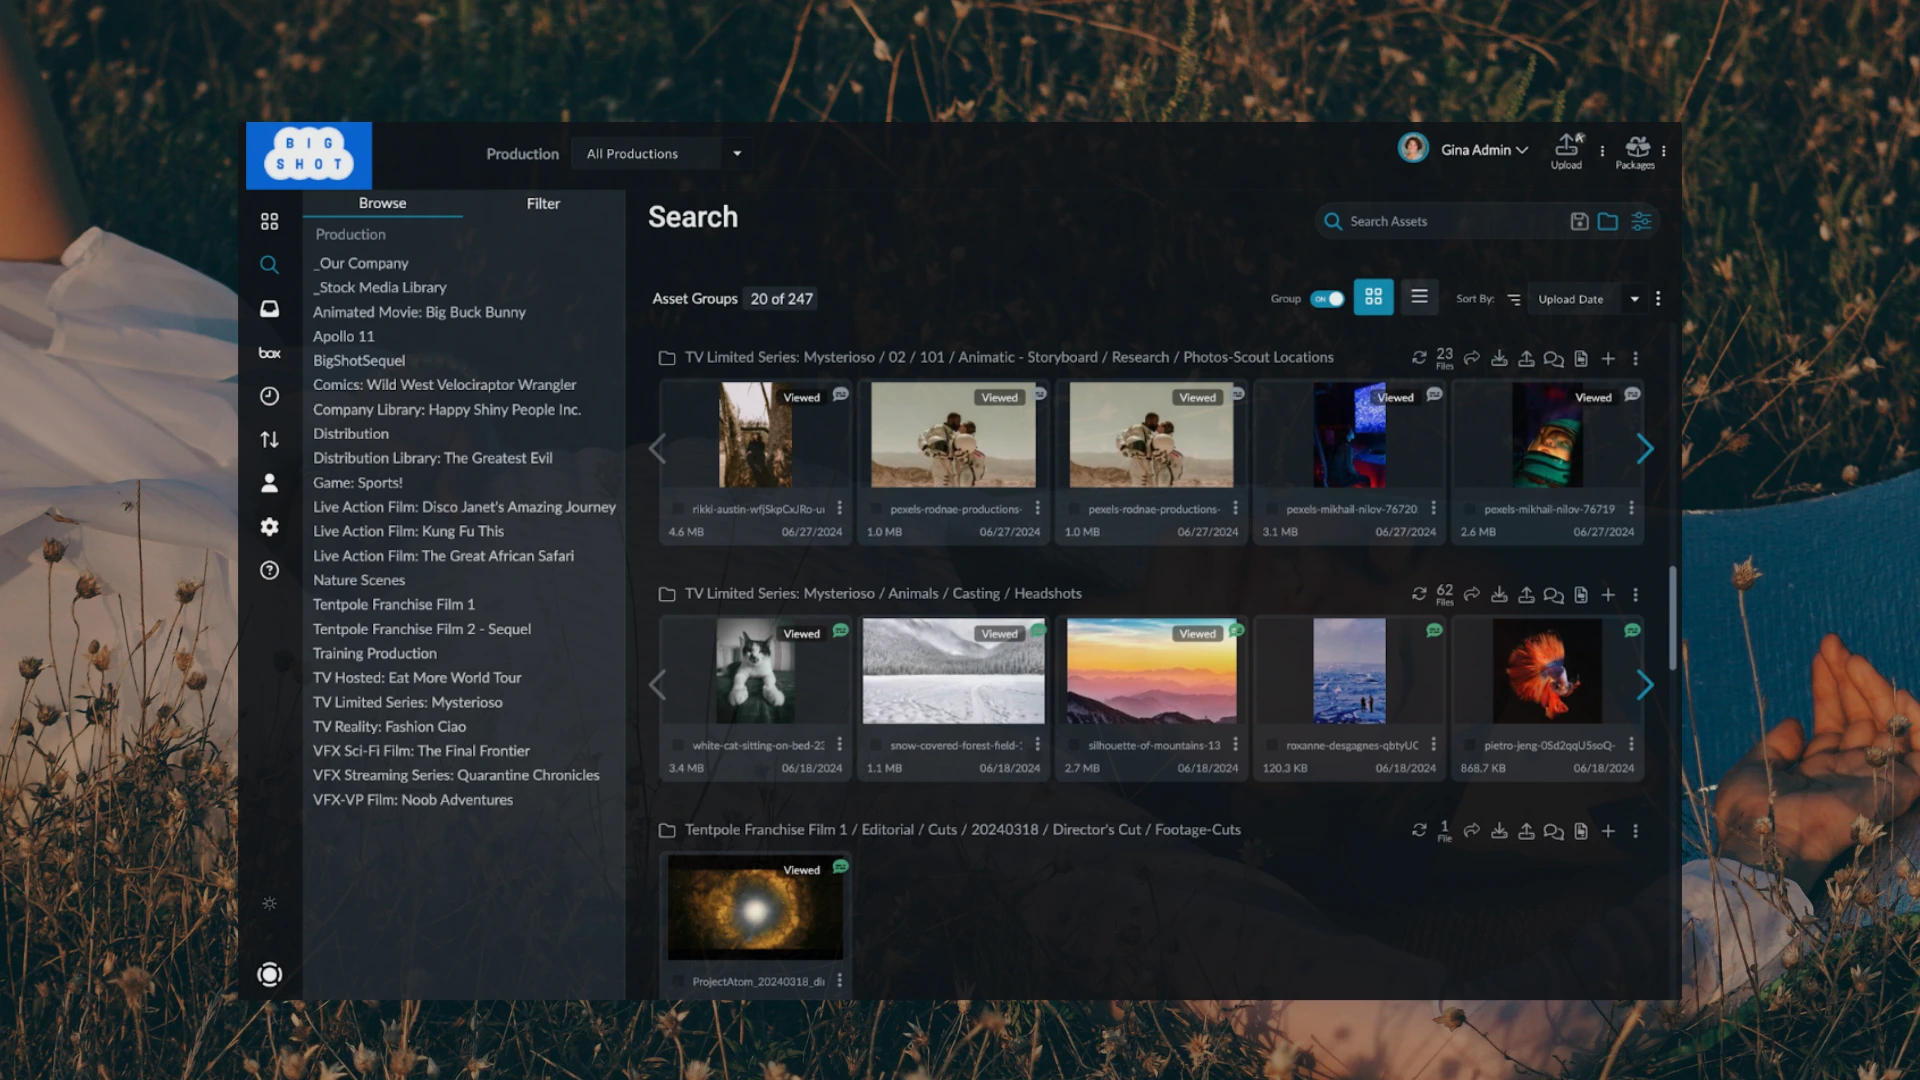Select the Box integration icon in the sidebar
Screen dimensions: 1920x1080
(x=269, y=352)
